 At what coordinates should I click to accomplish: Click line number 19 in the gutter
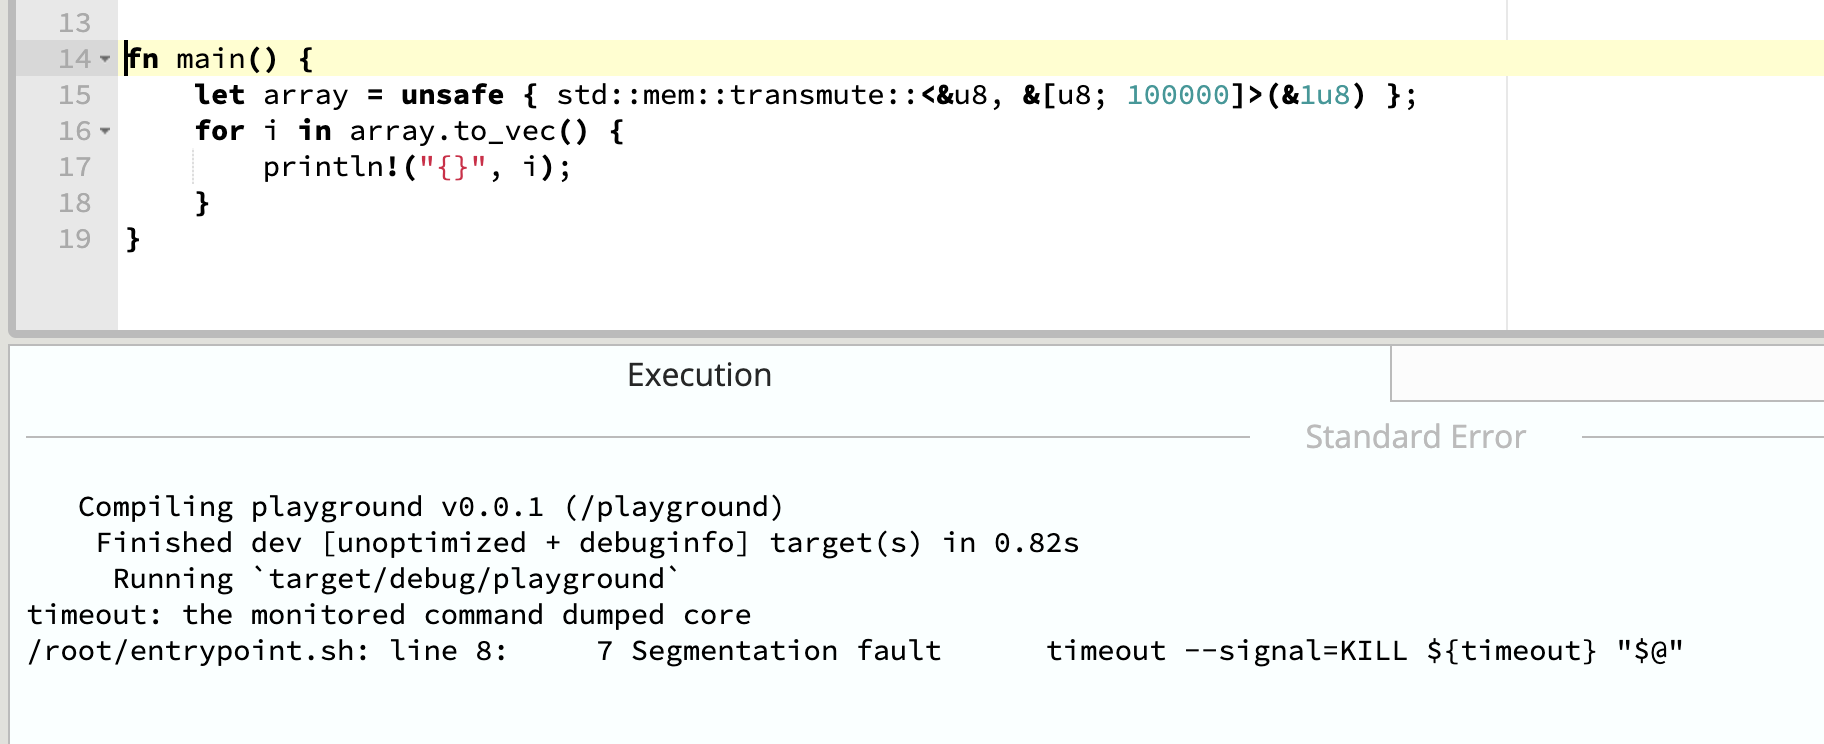click(x=75, y=239)
